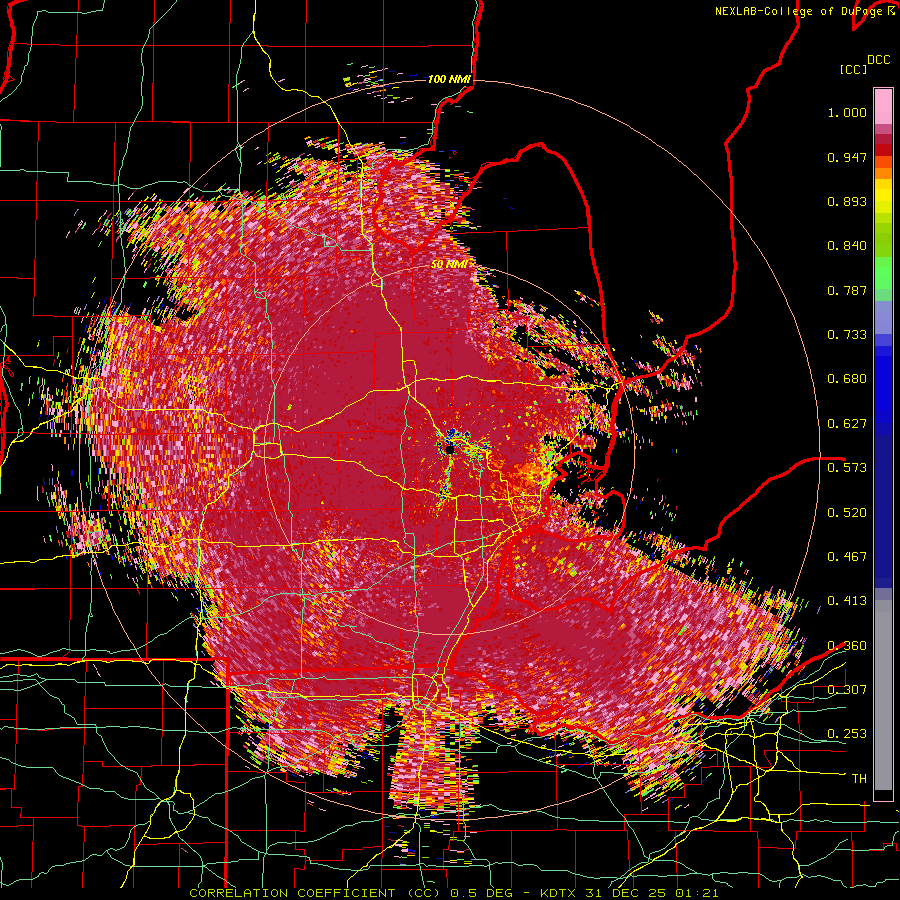Click the black radar site dot at center

[451, 449]
